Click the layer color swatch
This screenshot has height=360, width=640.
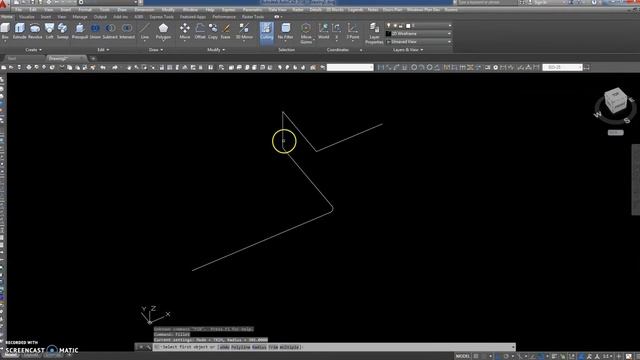coord(408,26)
